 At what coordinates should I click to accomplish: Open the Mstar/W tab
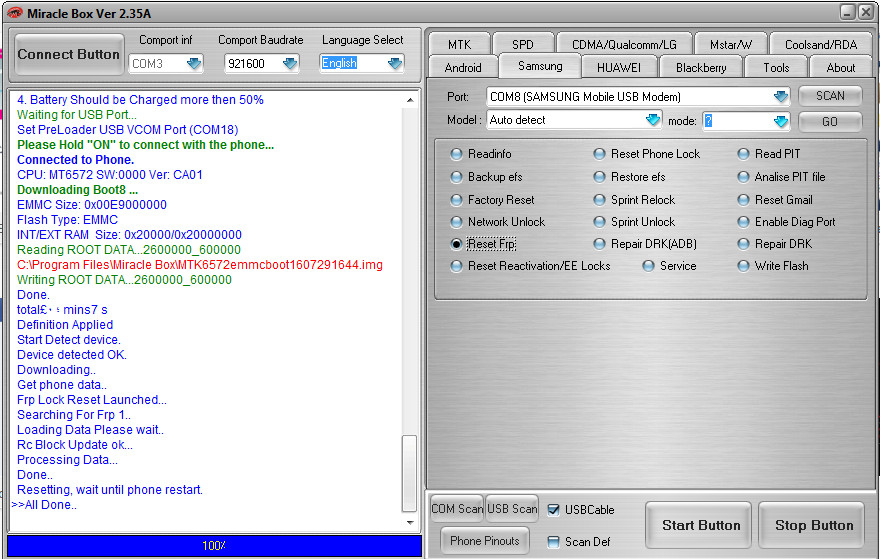point(731,44)
